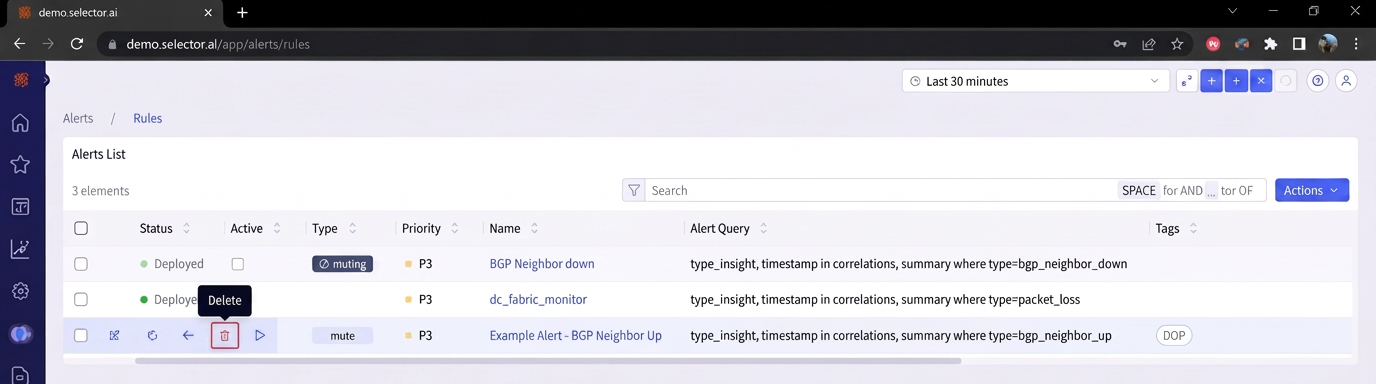Delete the selected alert with the trash icon

[x=225, y=336]
